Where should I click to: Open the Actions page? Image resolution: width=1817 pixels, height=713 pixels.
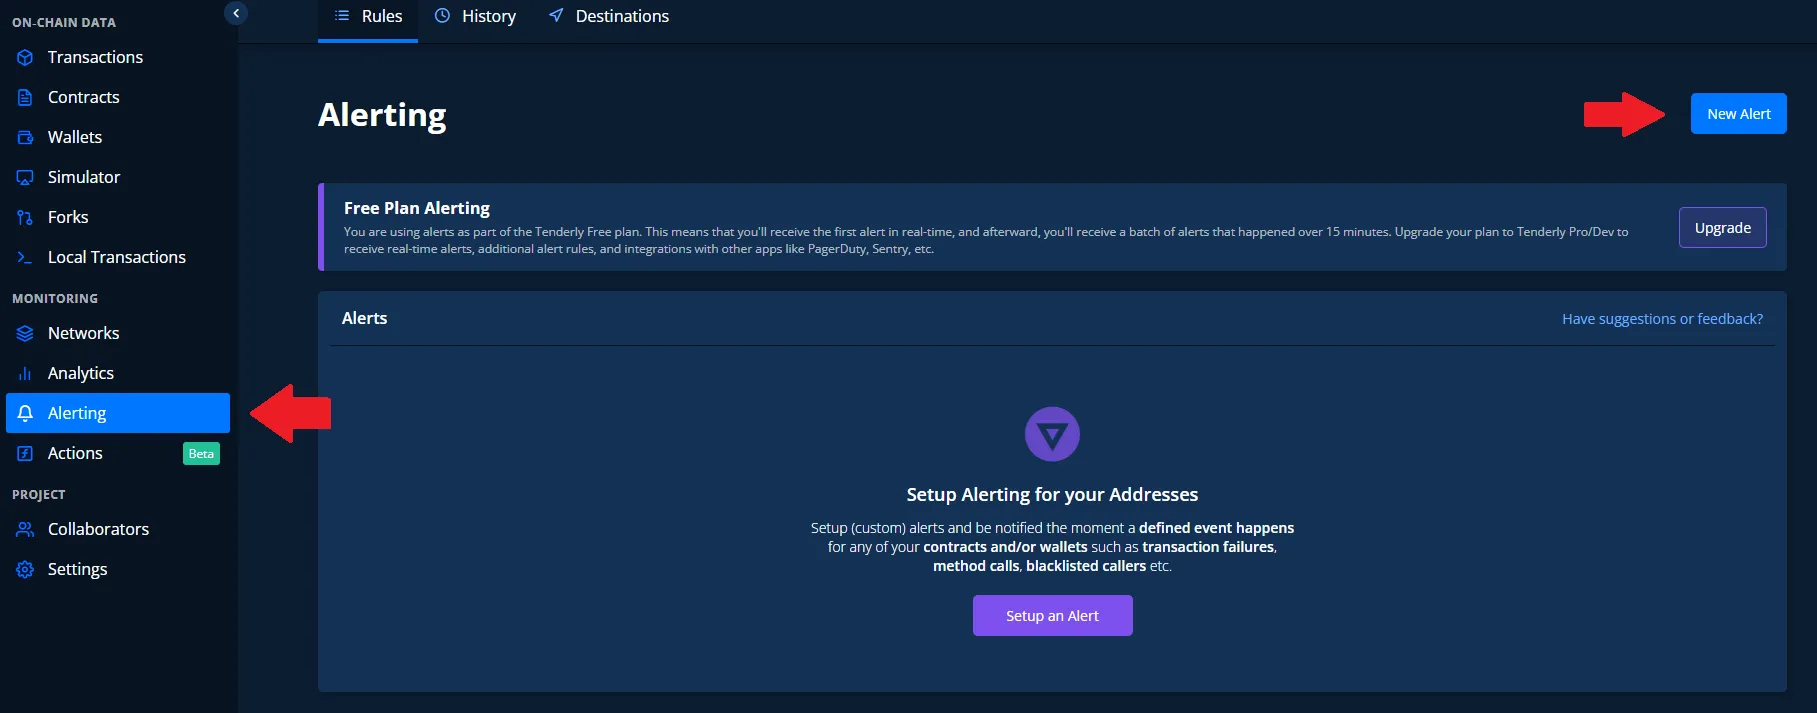118,453
